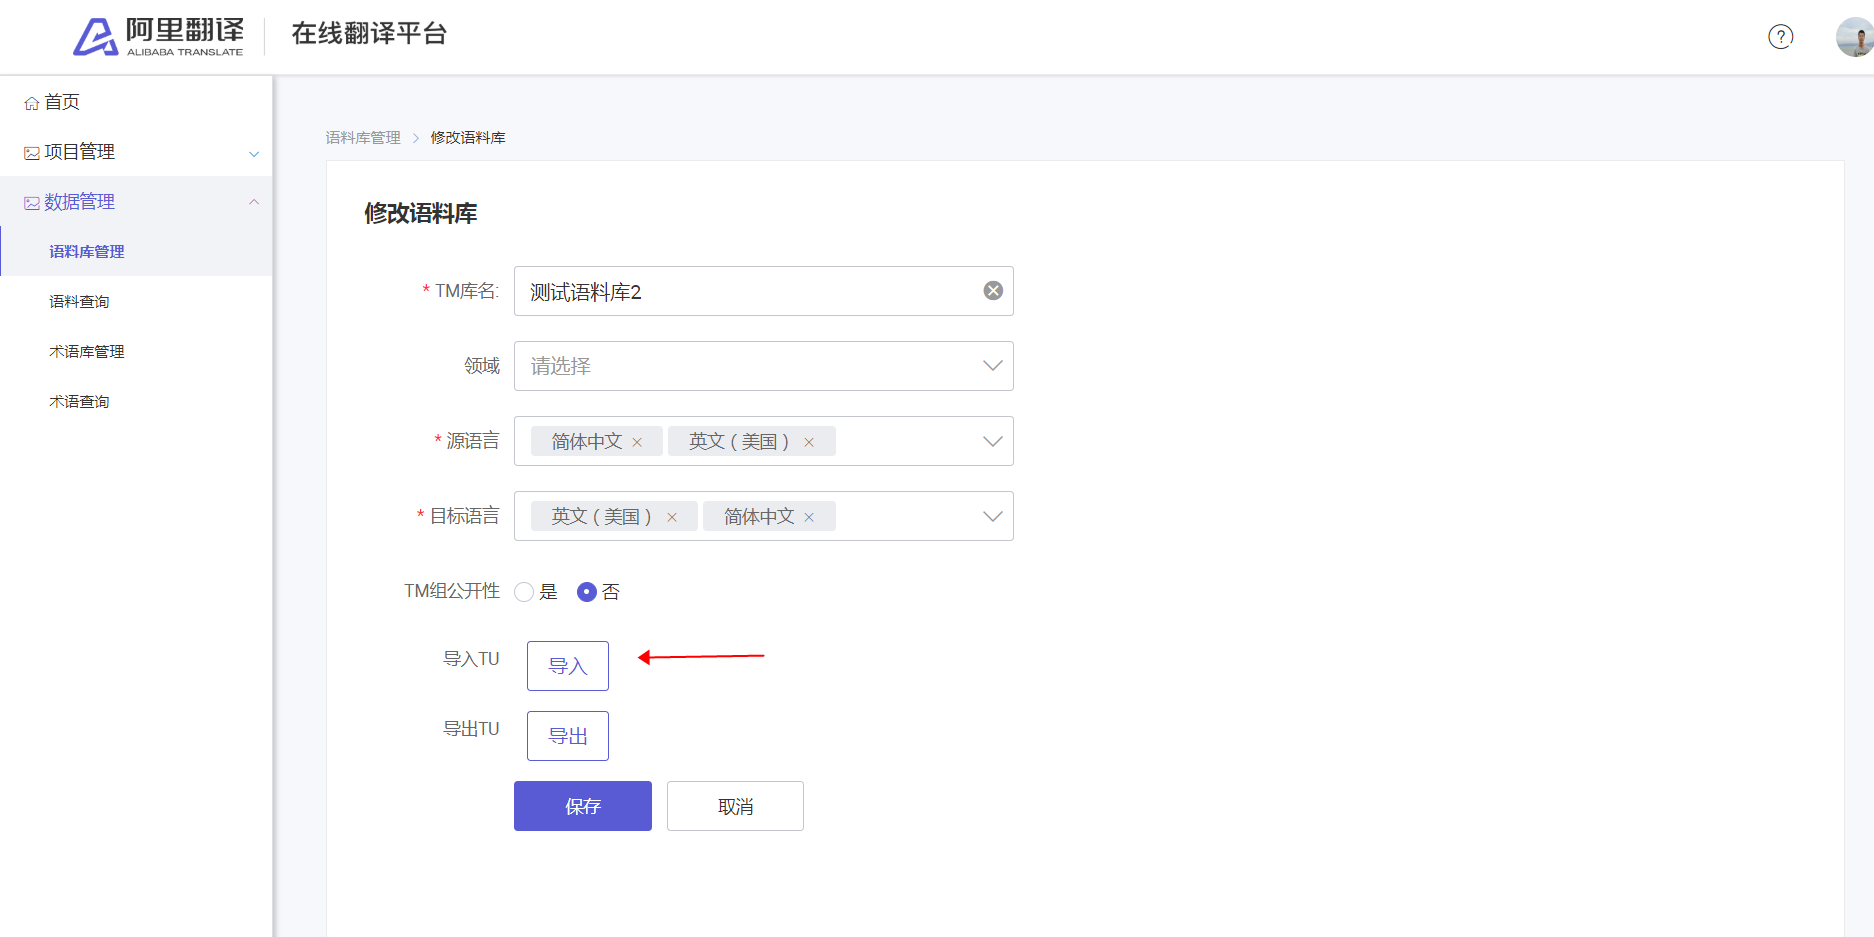Open the 领域 dropdown
Image resolution: width=1874 pixels, height=937 pixels.
[763, 366]
